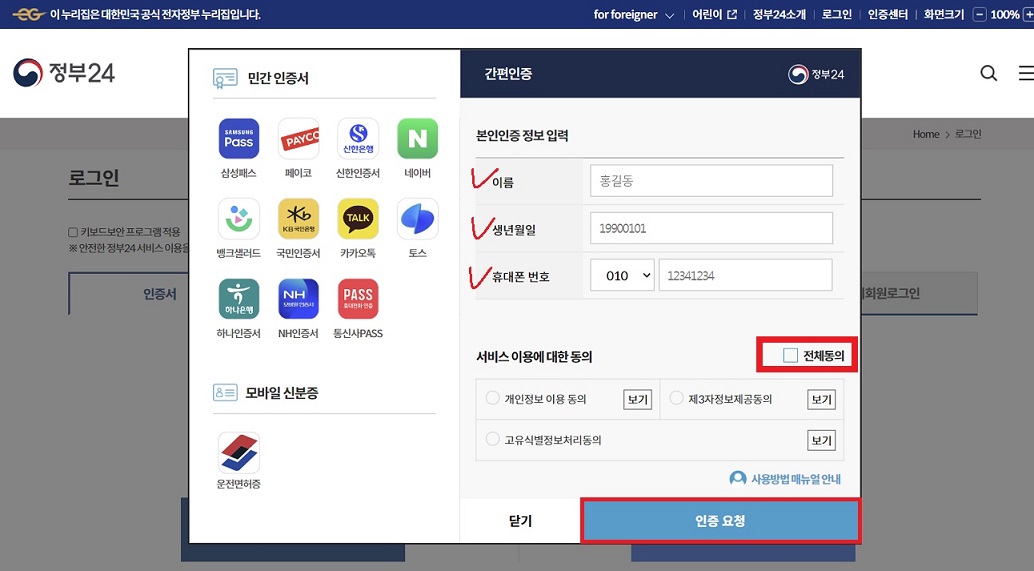Open the 사용방법 매뉴얼 안내 link
Viewport: 1034px width, 571px height.
coord(785,479)
